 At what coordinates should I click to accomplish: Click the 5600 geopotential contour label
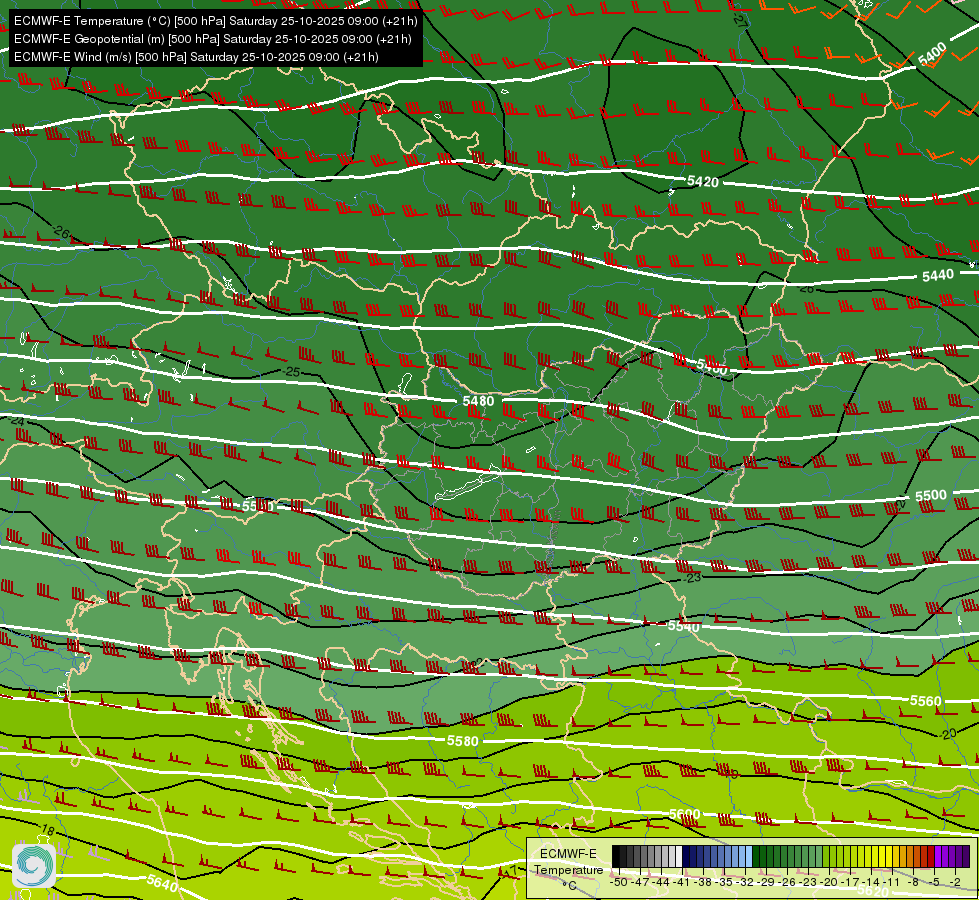click(x=684, y=814)
